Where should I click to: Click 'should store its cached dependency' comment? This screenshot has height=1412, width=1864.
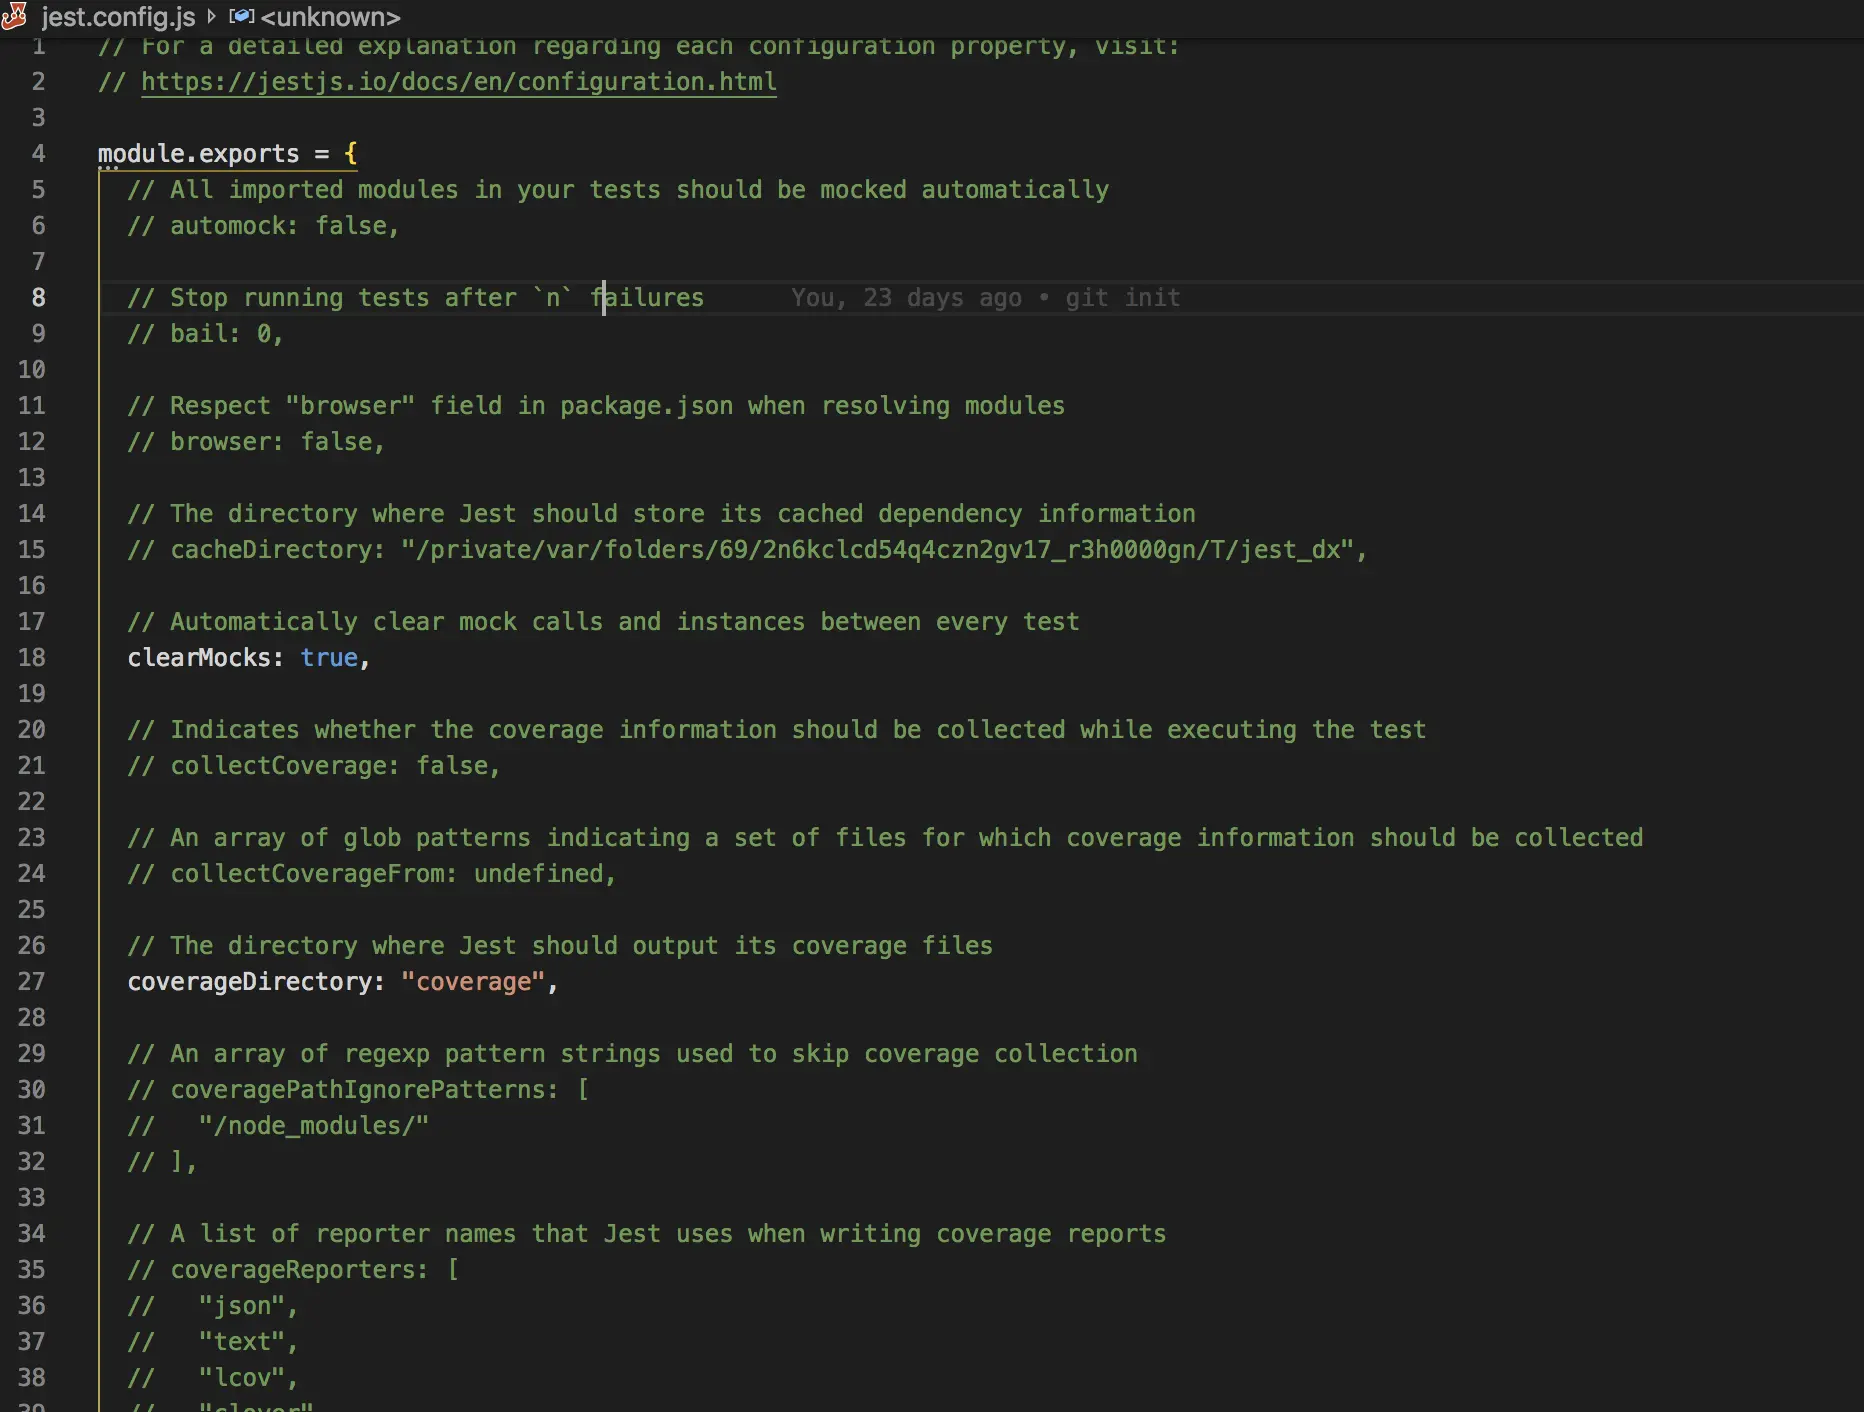777,514
